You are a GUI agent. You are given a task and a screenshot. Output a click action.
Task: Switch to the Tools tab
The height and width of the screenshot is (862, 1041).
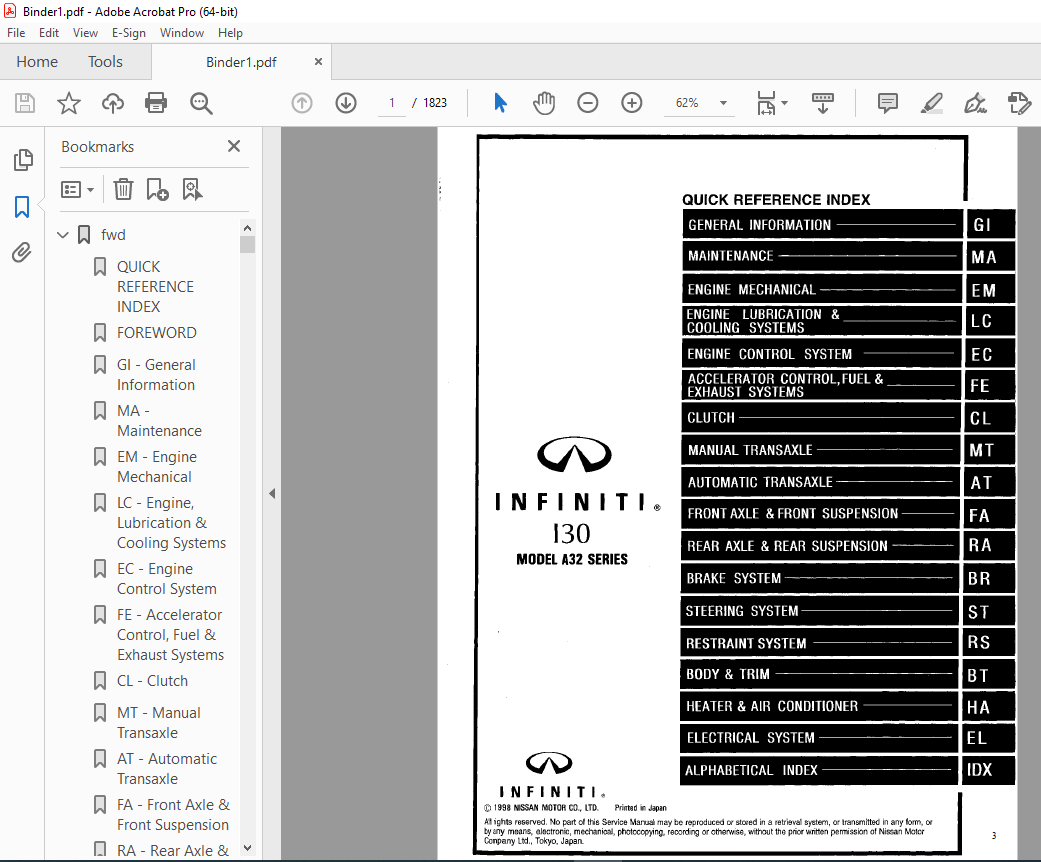106,62
